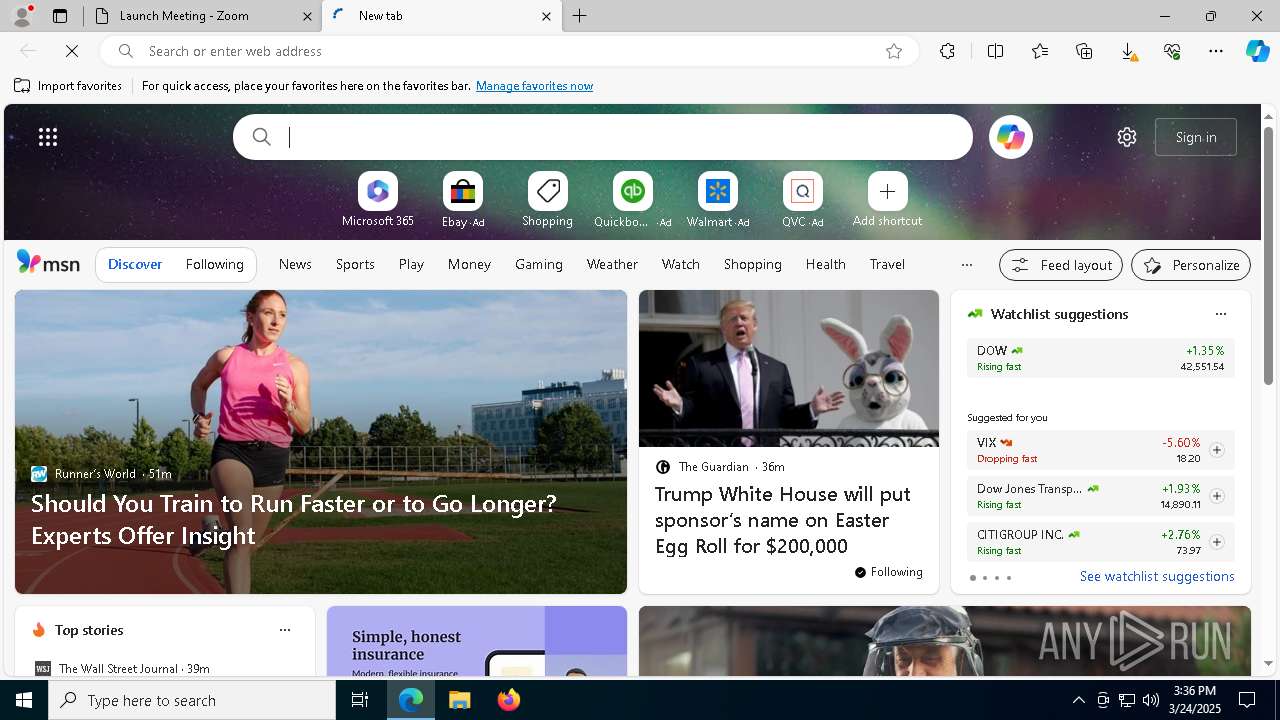
Task: Toggle Following on Guardian article
Action: 888,572
